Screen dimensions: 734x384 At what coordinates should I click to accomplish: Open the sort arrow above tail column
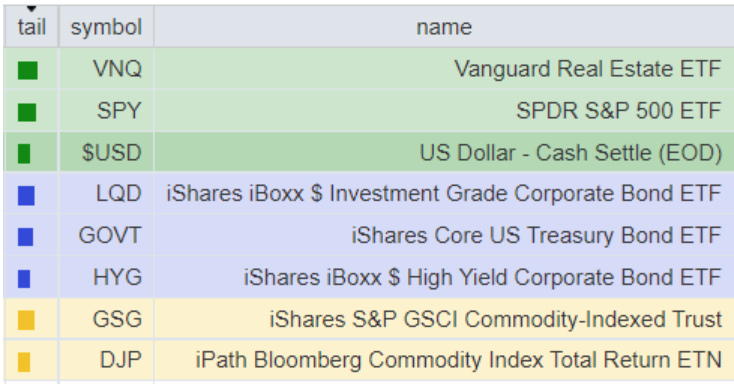[31, 9]
